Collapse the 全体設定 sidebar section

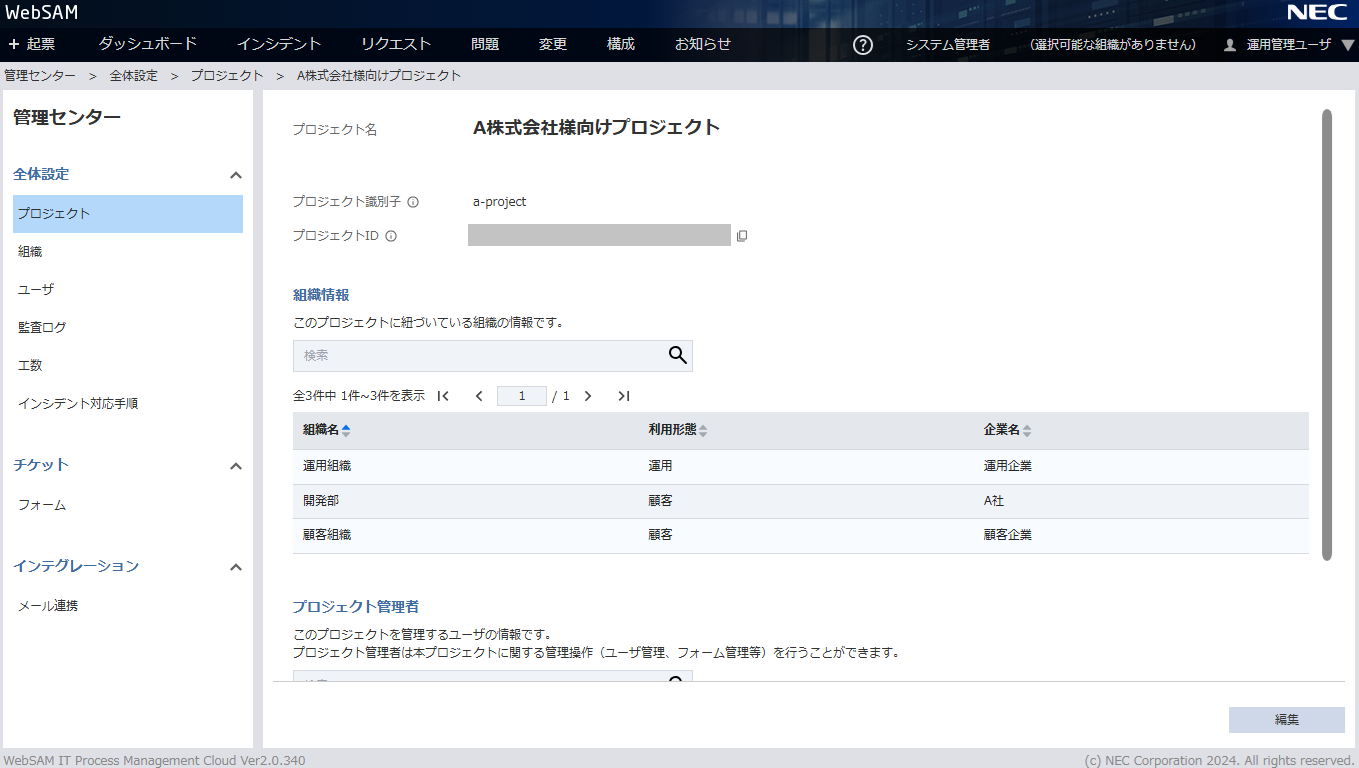click(x=236, y=175)
